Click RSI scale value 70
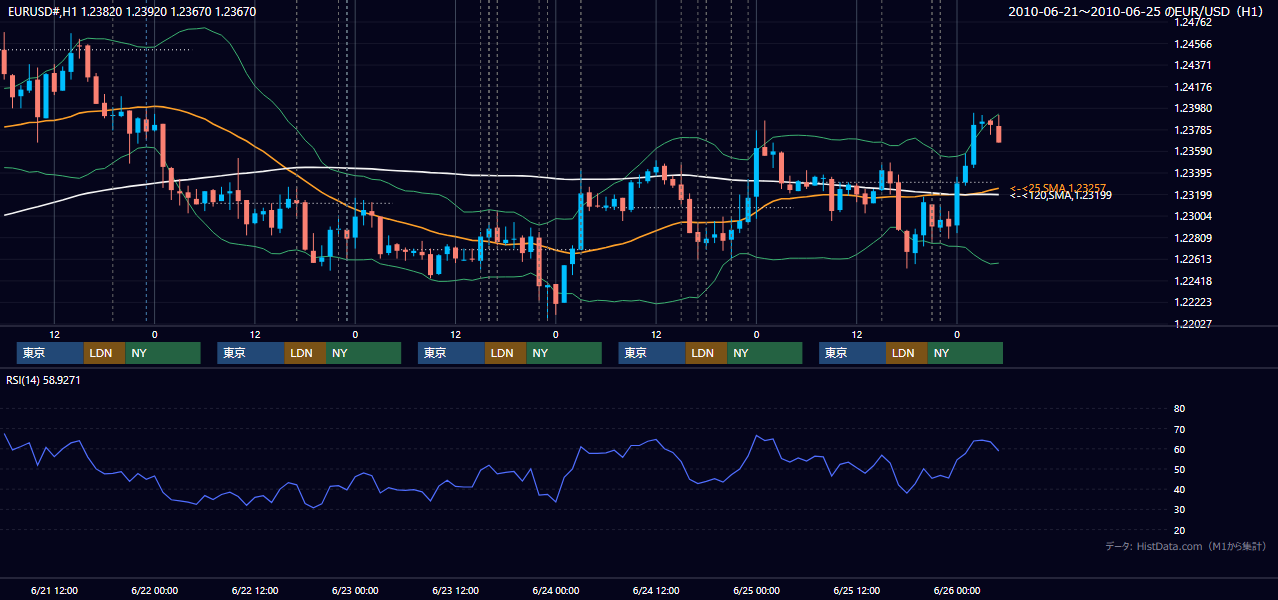Screen dimensions: 1278x600 click(x=1179, y=429)
